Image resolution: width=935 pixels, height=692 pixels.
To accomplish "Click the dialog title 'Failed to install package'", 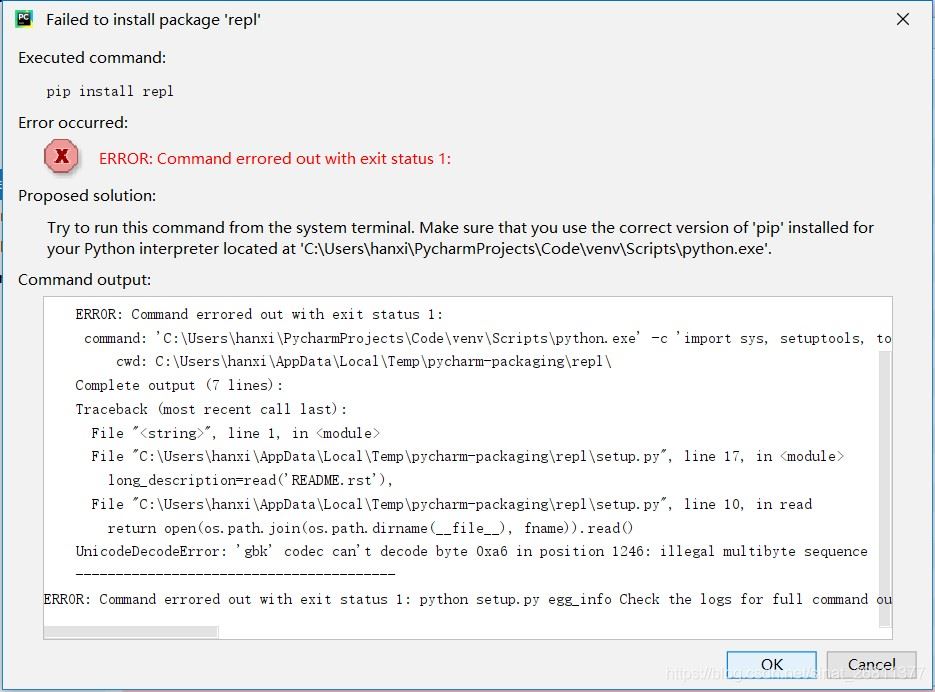I will pos(153,20).
